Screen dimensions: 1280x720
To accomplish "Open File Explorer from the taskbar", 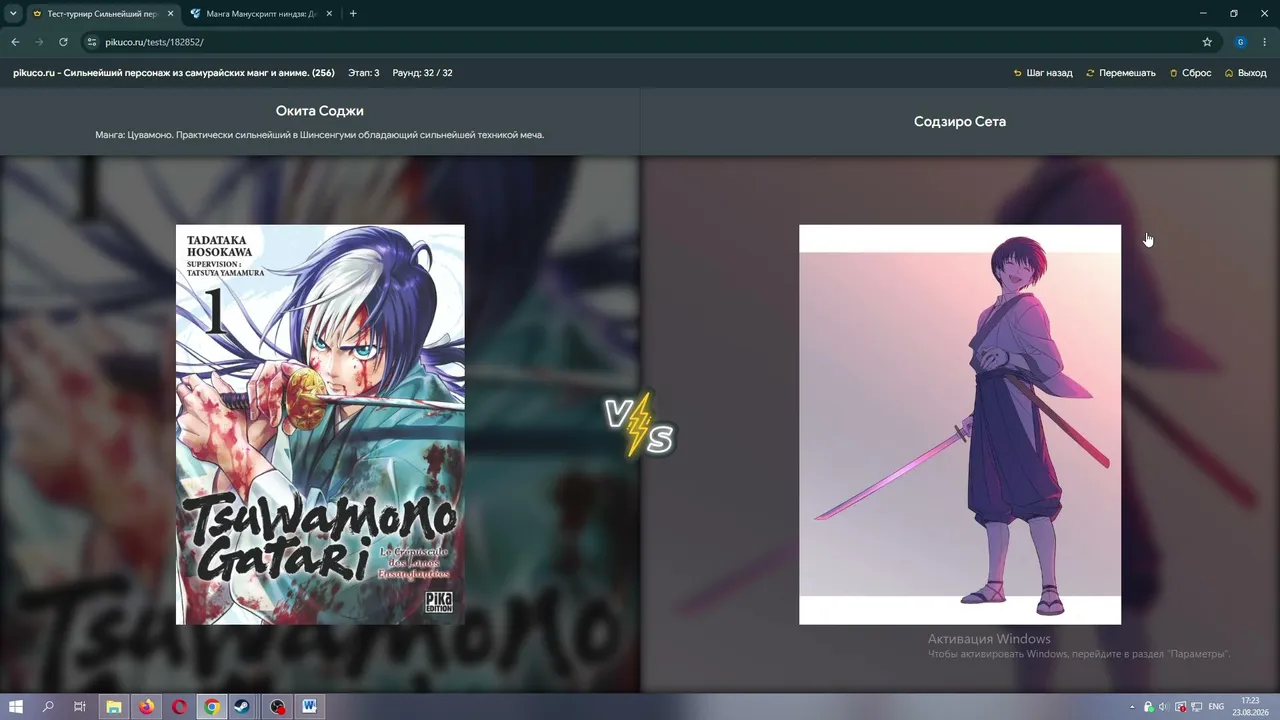I will (114, 707).
